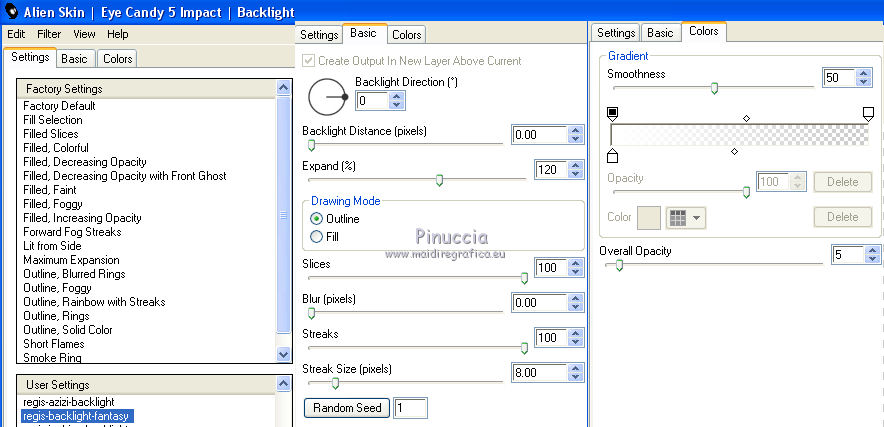Click the Blur slider handle

point(311,313)
